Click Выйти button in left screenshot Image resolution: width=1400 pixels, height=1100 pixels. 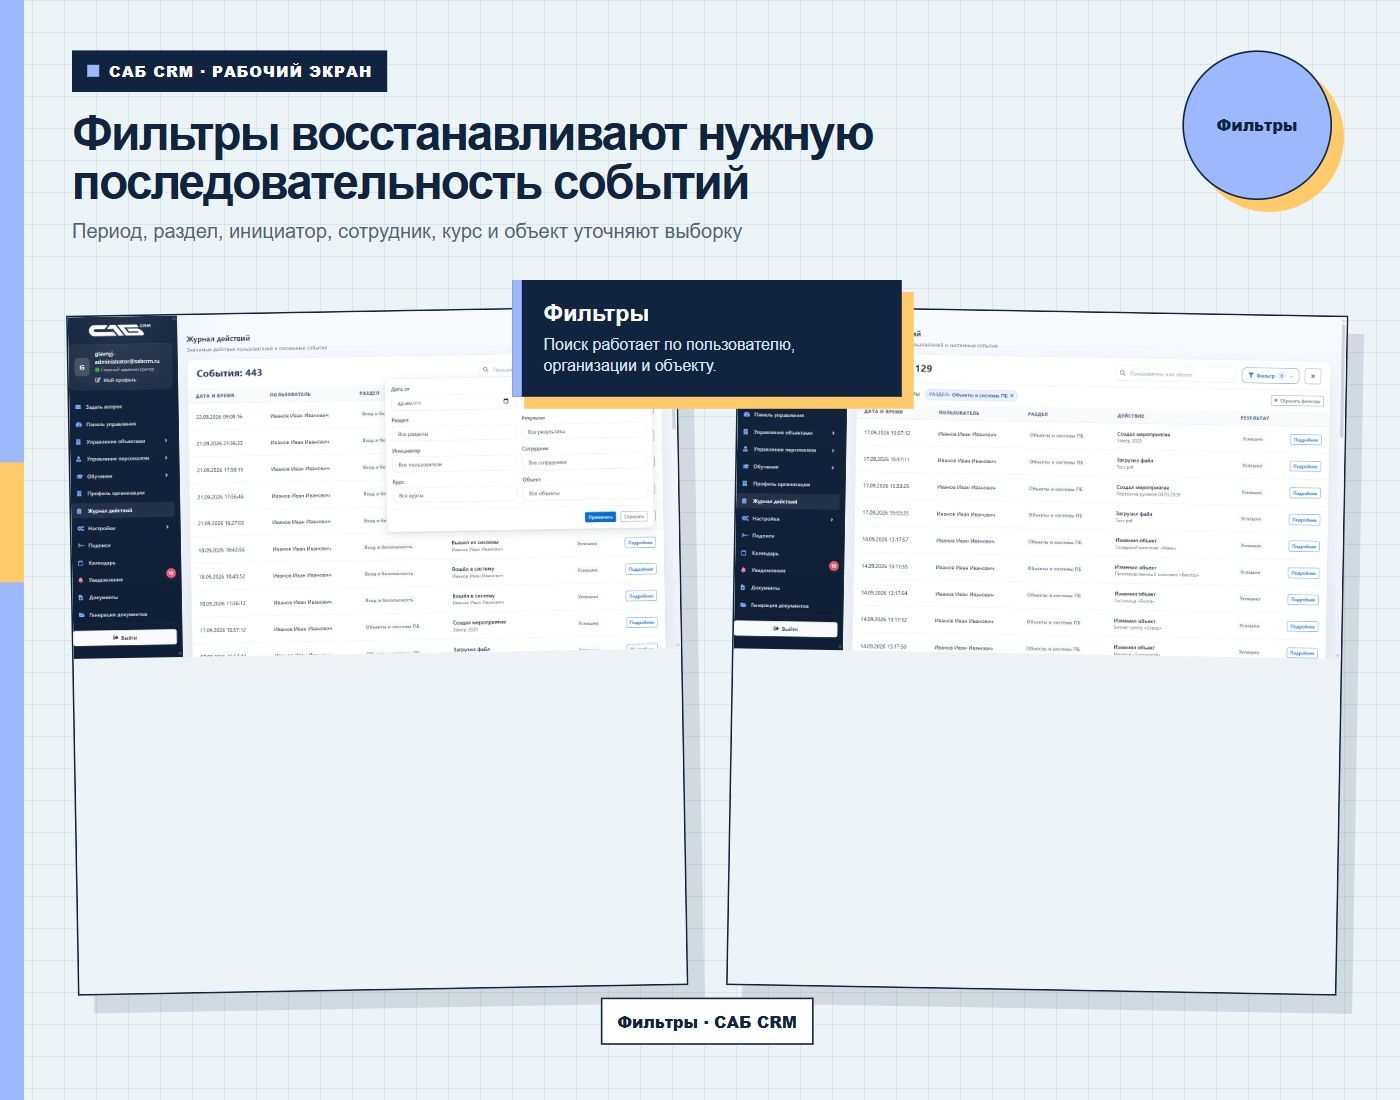(x=126, y=637)
